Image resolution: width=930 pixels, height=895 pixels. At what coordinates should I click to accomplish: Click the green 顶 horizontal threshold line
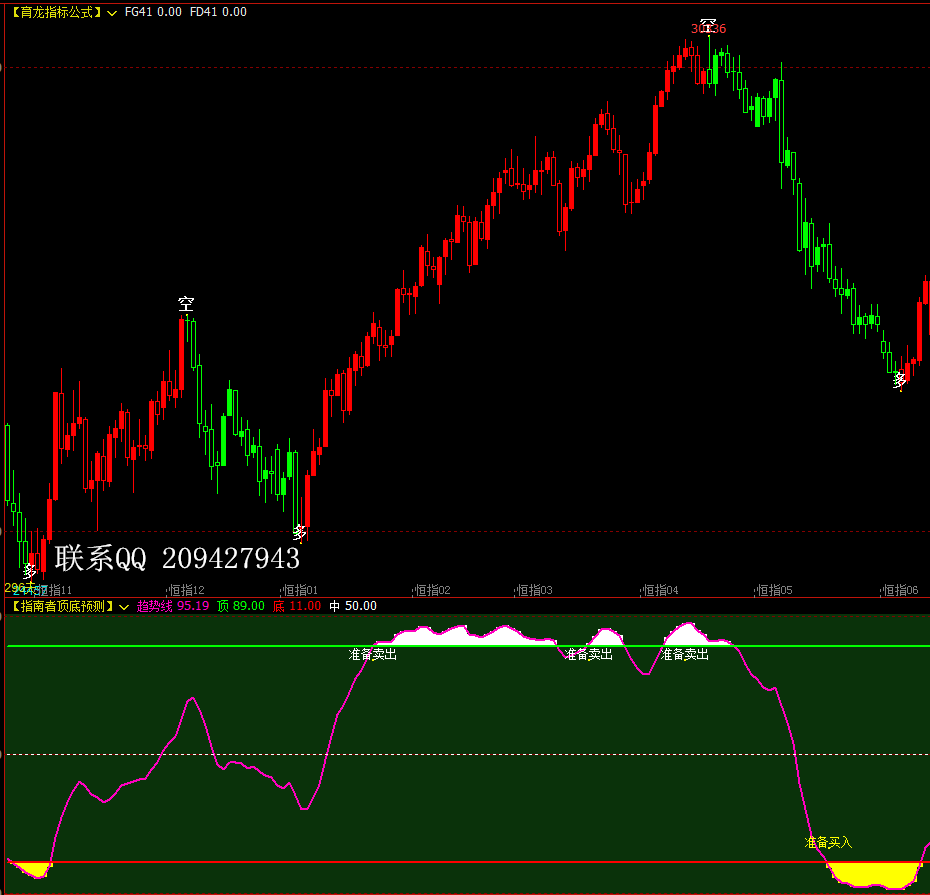click(x=178, y=646)
